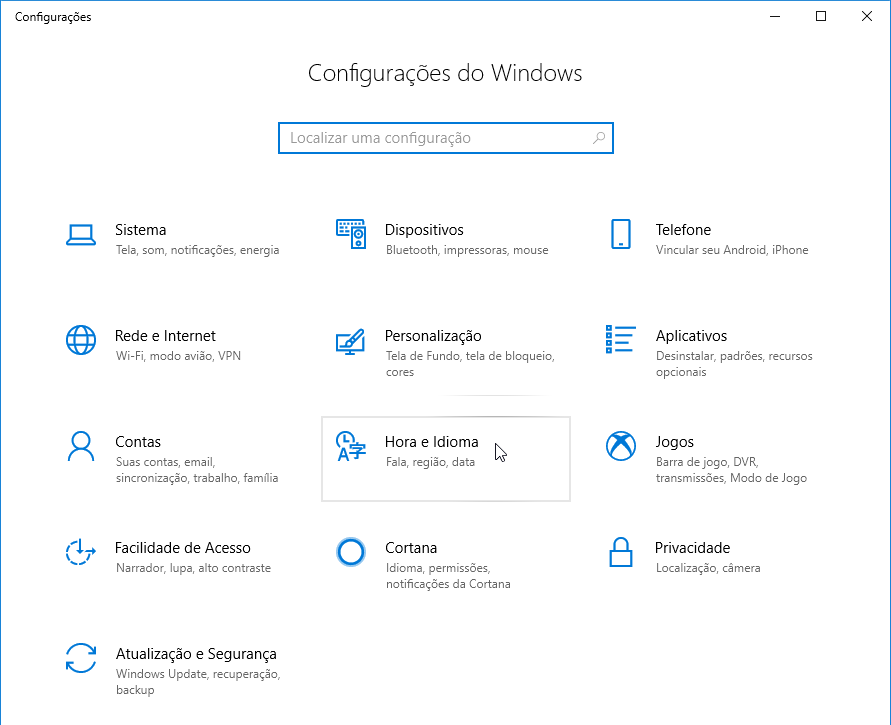Open the Aplicativos list icon
This screenshot has height=725, width=891.
(x=621, y=339)
